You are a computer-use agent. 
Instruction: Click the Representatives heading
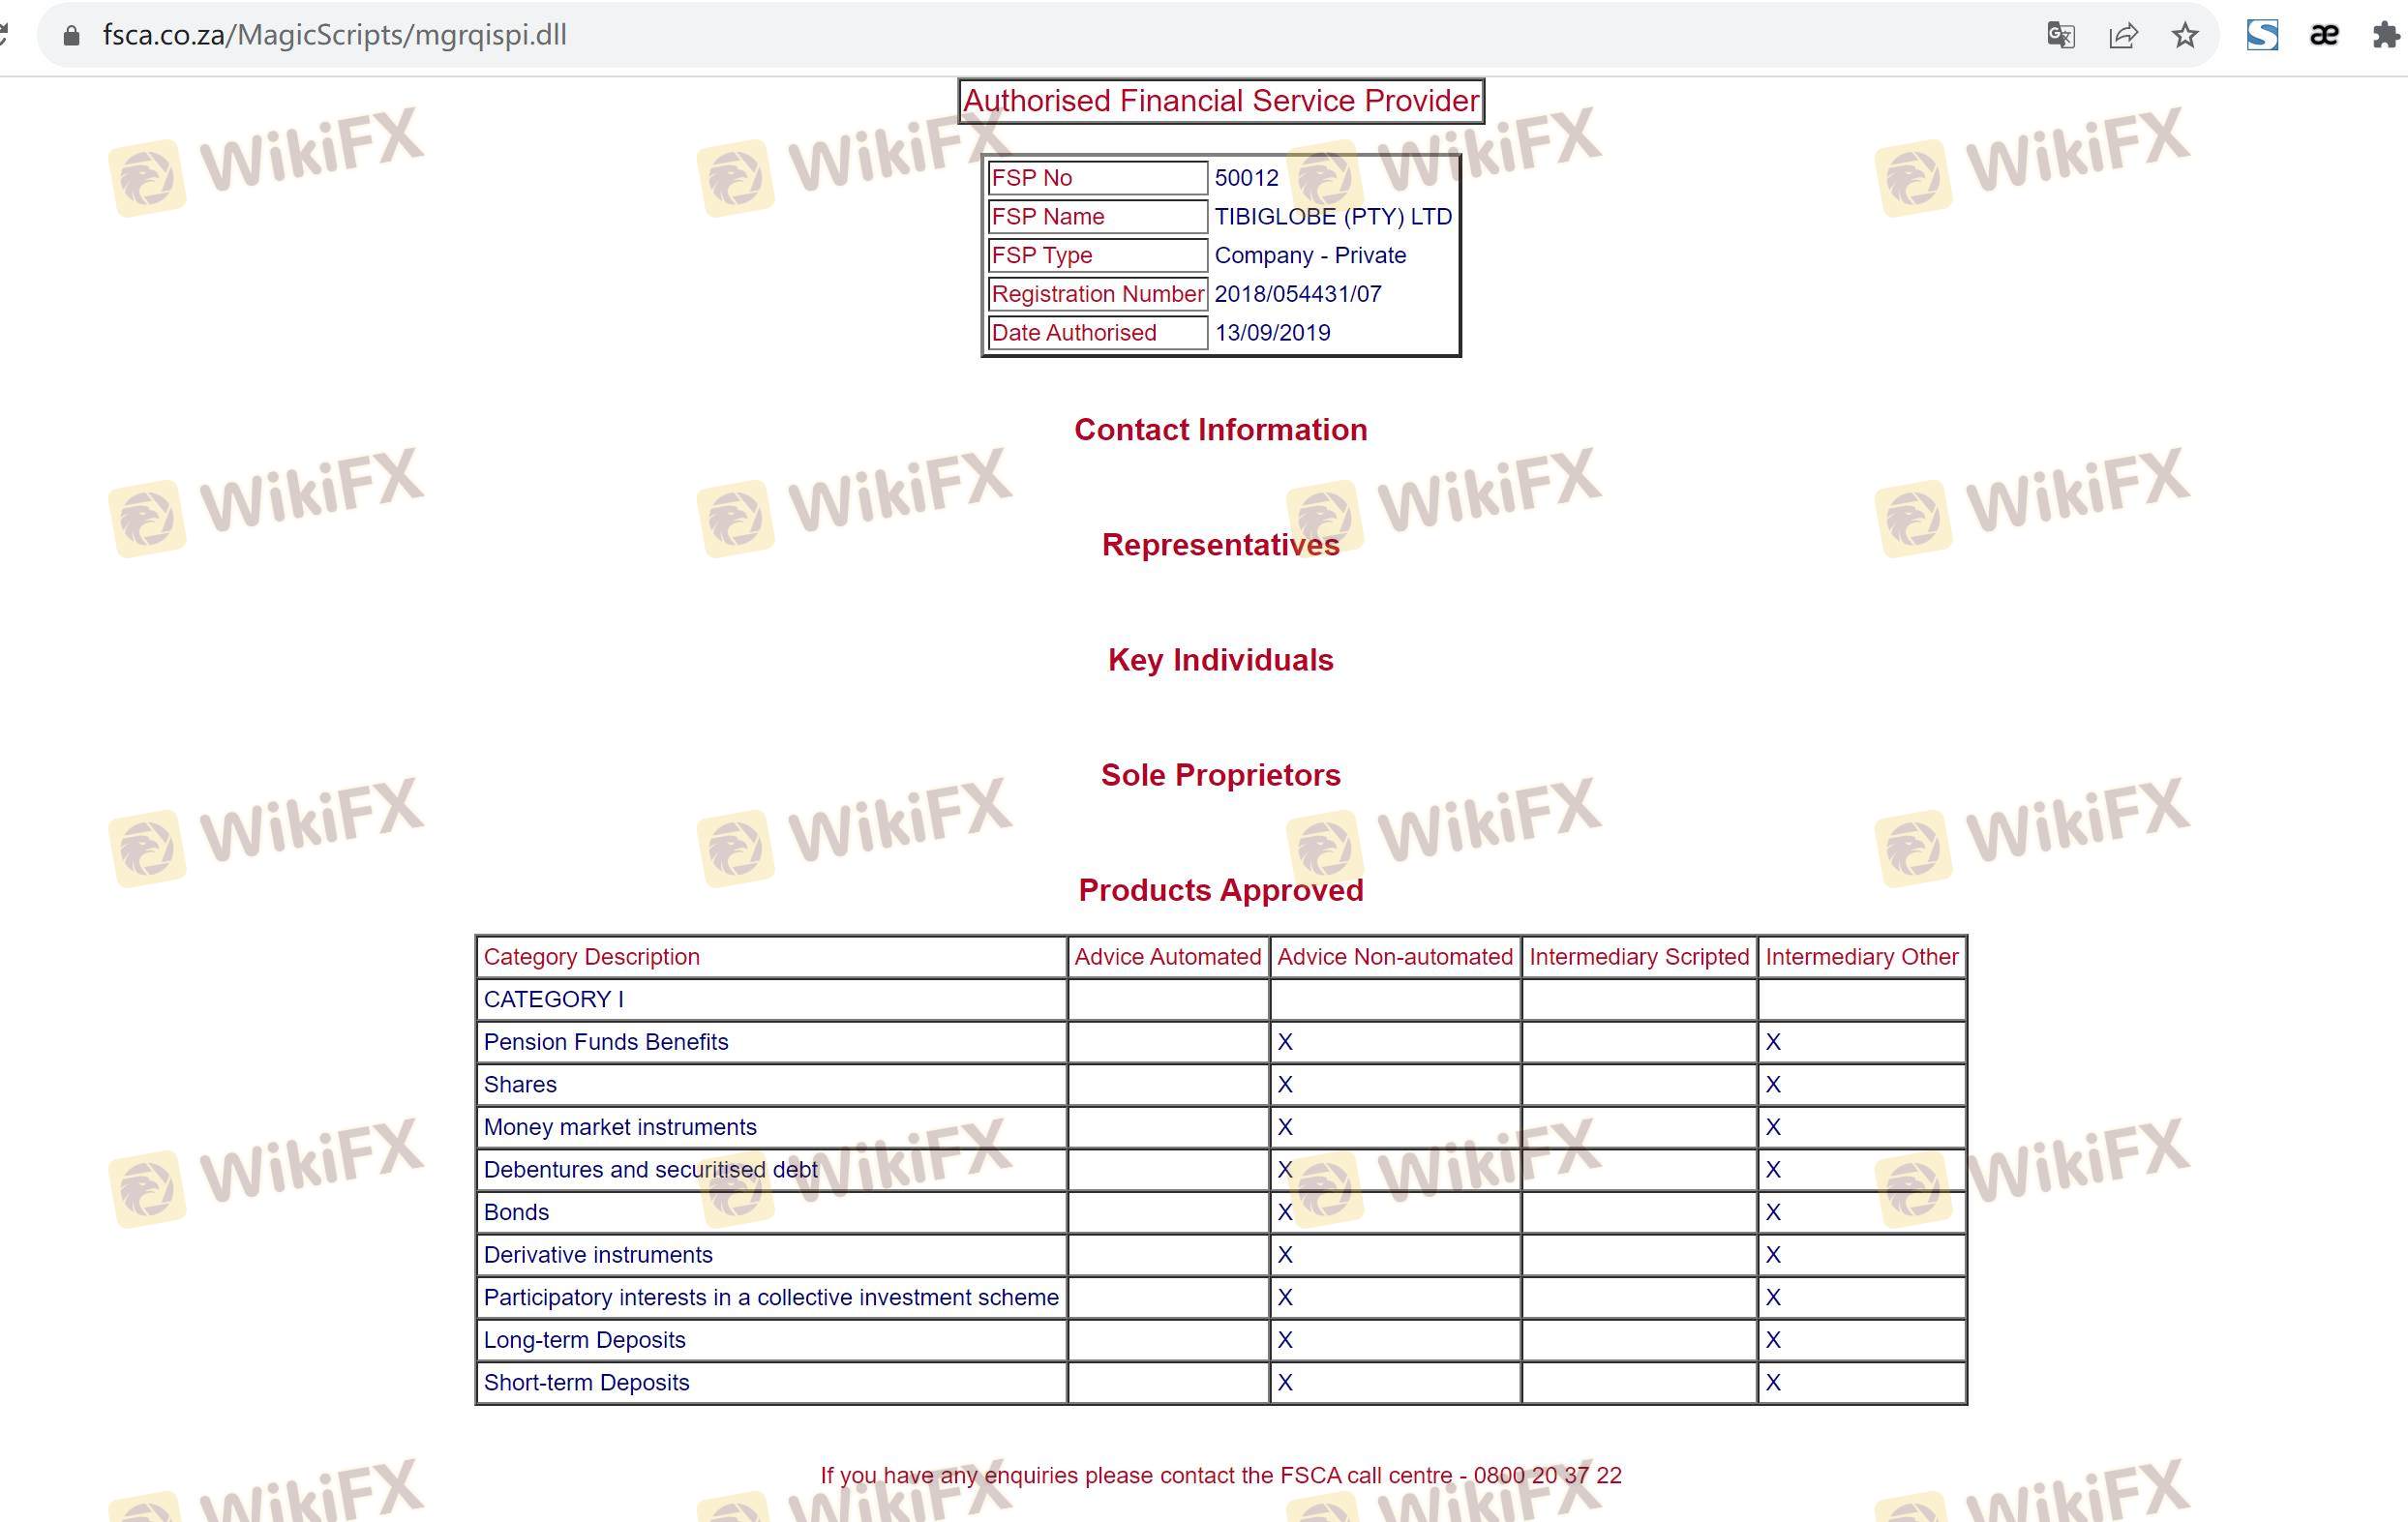[x=1220, y=545]
